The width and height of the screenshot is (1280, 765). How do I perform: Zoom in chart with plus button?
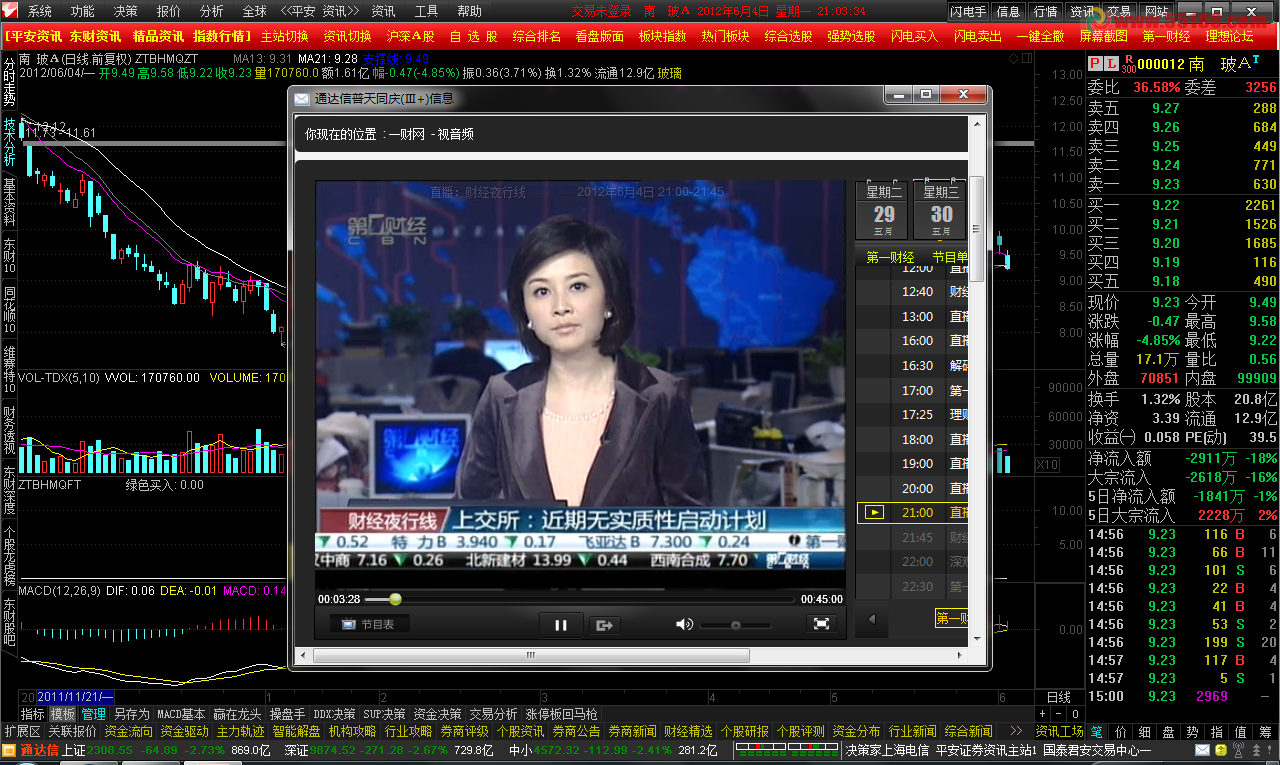pyautogui.click(x=1042, y=714)
